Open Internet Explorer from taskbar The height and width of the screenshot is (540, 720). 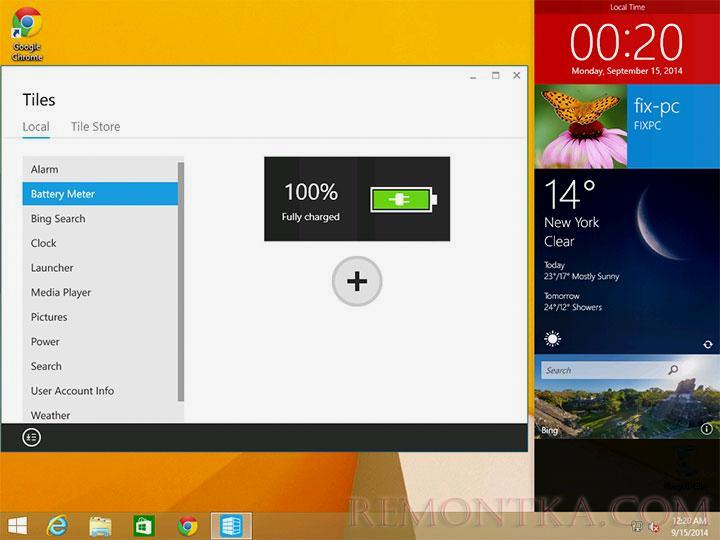(58, 525)
